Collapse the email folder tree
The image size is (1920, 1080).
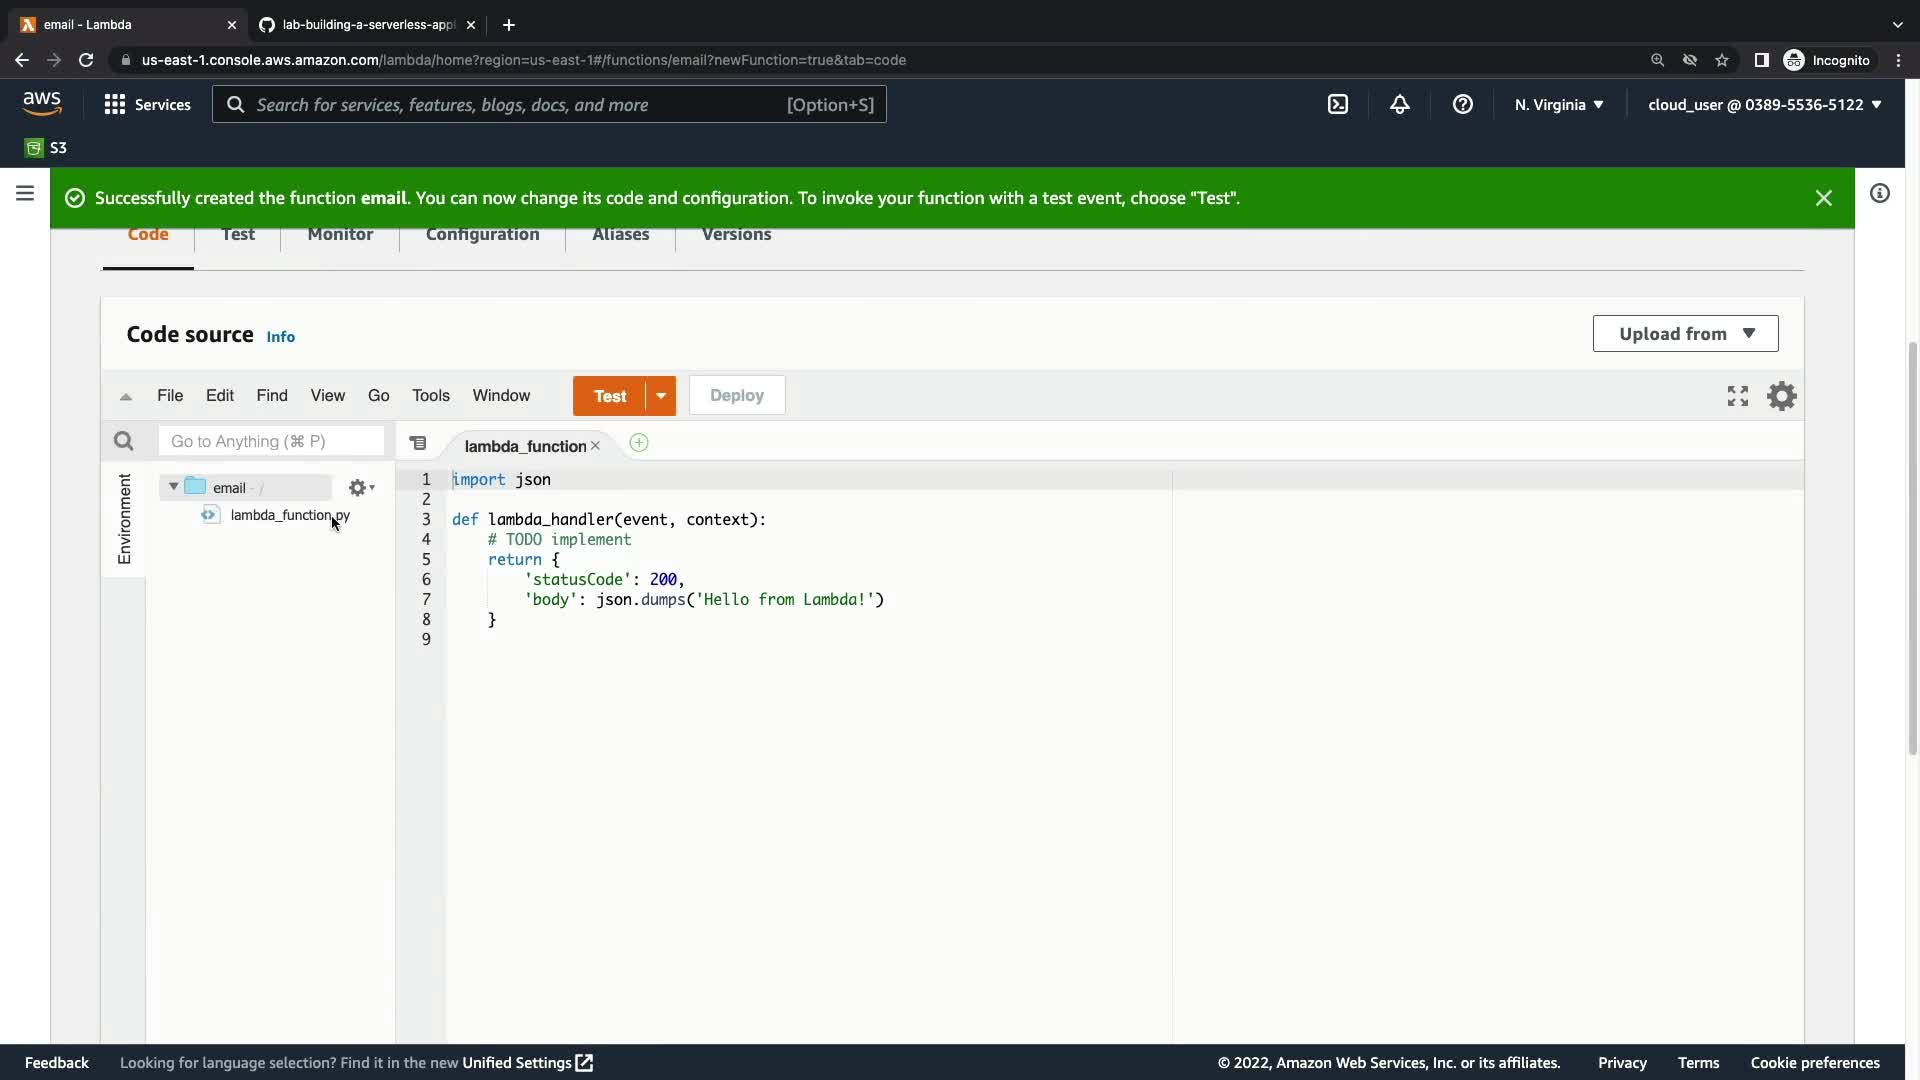[173, 487]
